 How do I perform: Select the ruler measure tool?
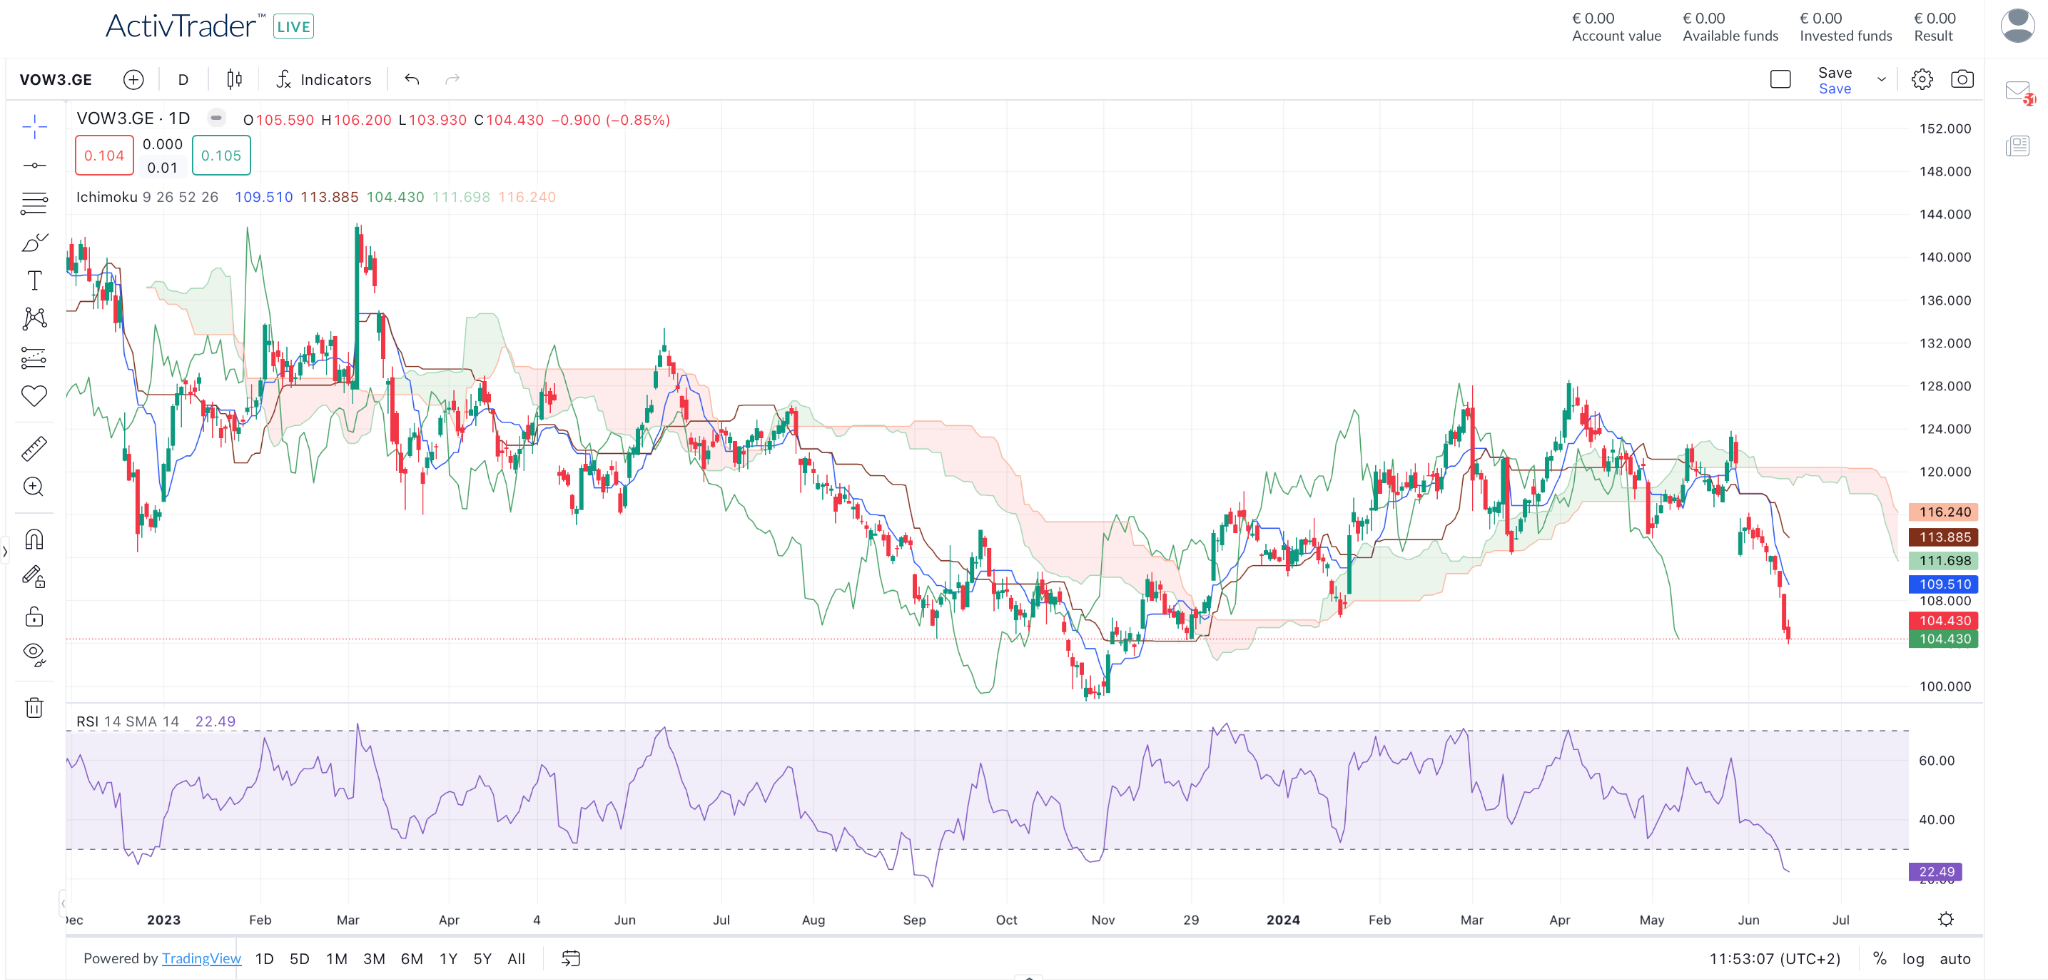point(34,449)
